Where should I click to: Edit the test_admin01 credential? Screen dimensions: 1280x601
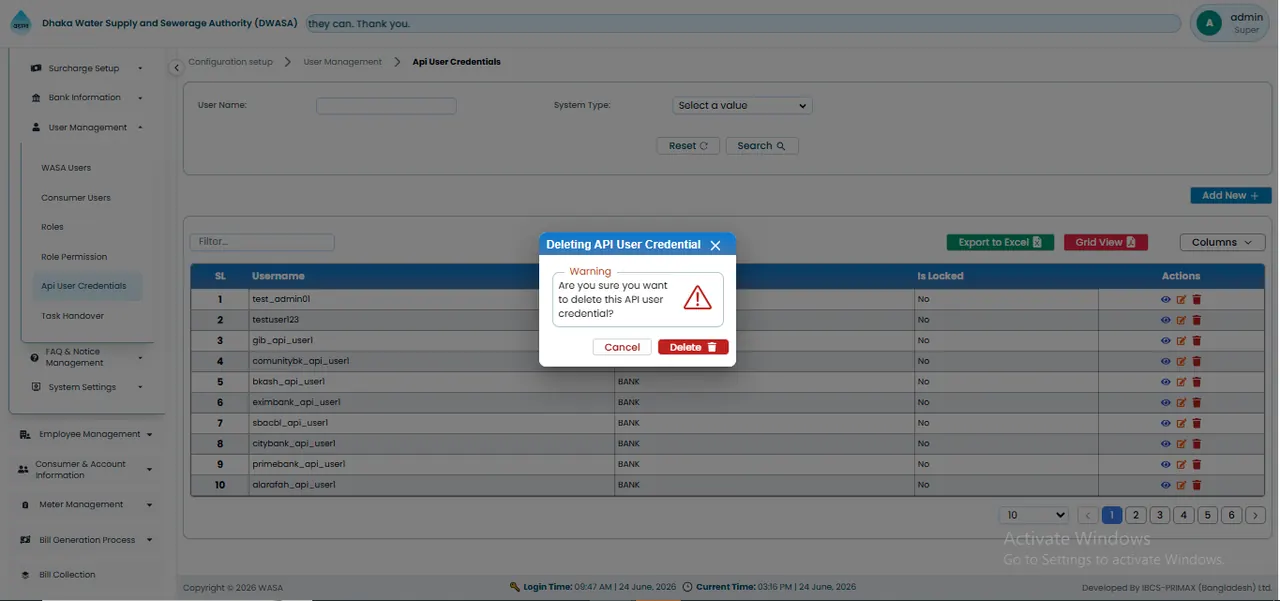point(1181,299)
